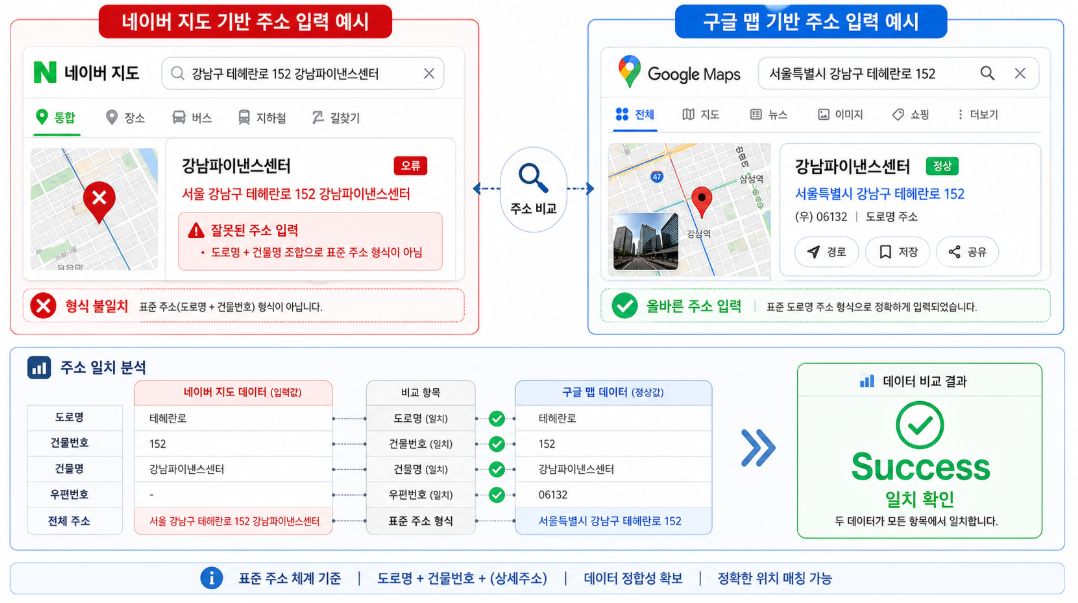Click the Naver Map green N logo
Image resolution: width=1078 pixels, height=603 pixels.
point(45,72)
